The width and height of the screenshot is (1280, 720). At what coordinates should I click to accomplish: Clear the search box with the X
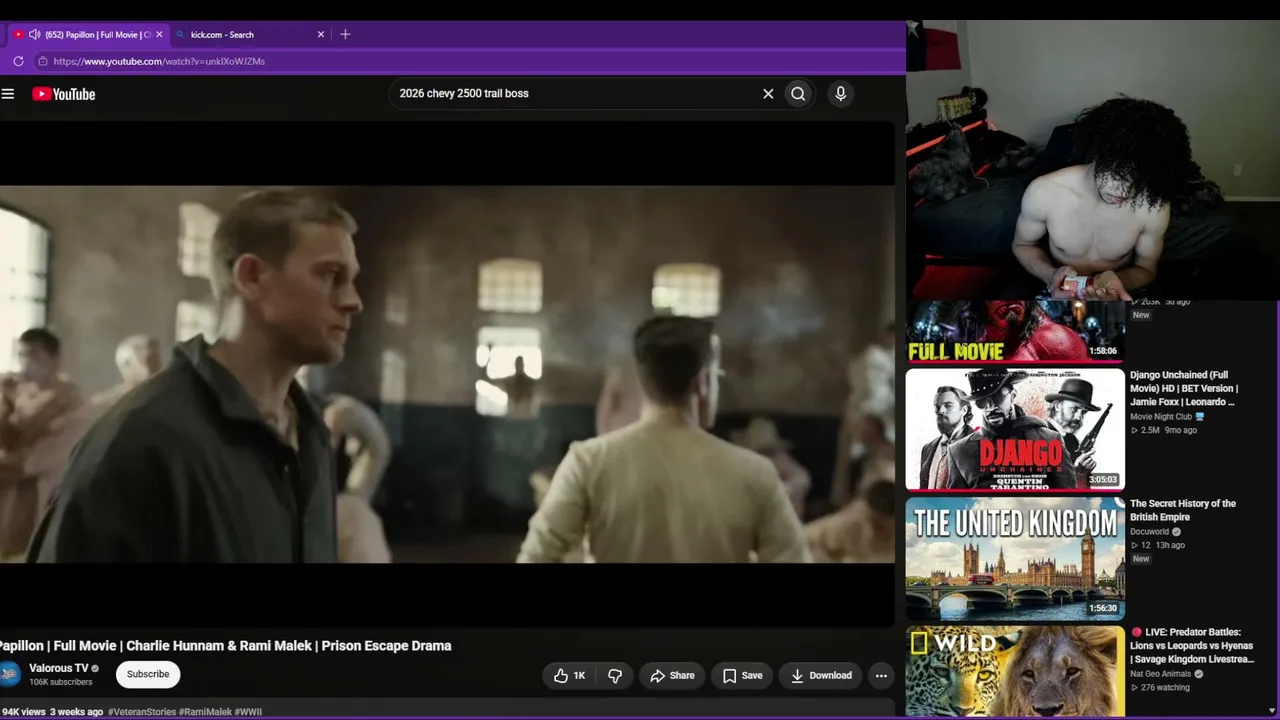(768, 94)
